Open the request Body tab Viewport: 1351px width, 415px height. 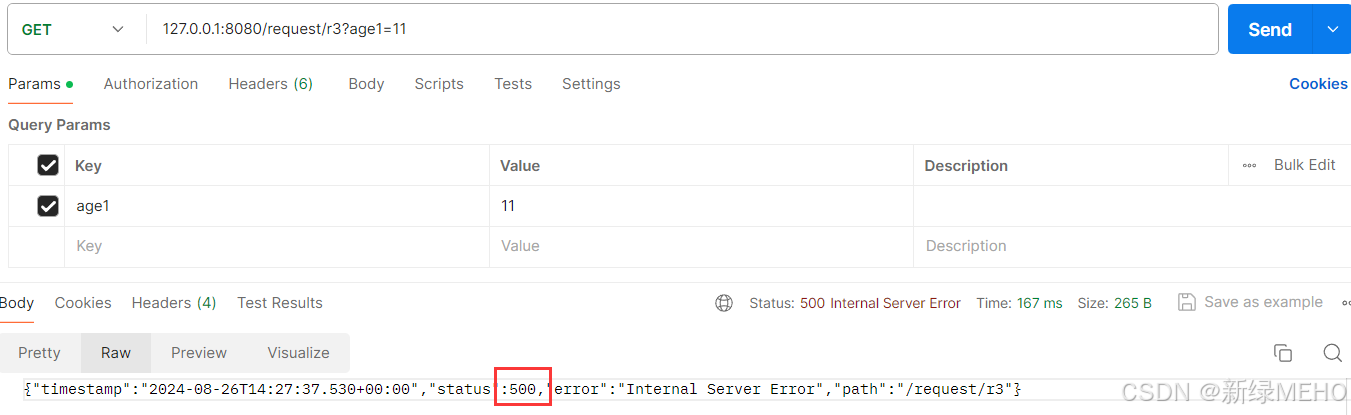(366, 84)
